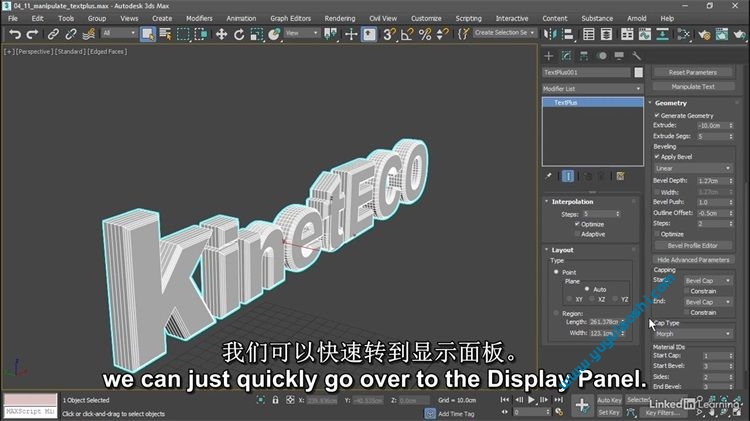Open Select by Name tool

click(165, 34)
